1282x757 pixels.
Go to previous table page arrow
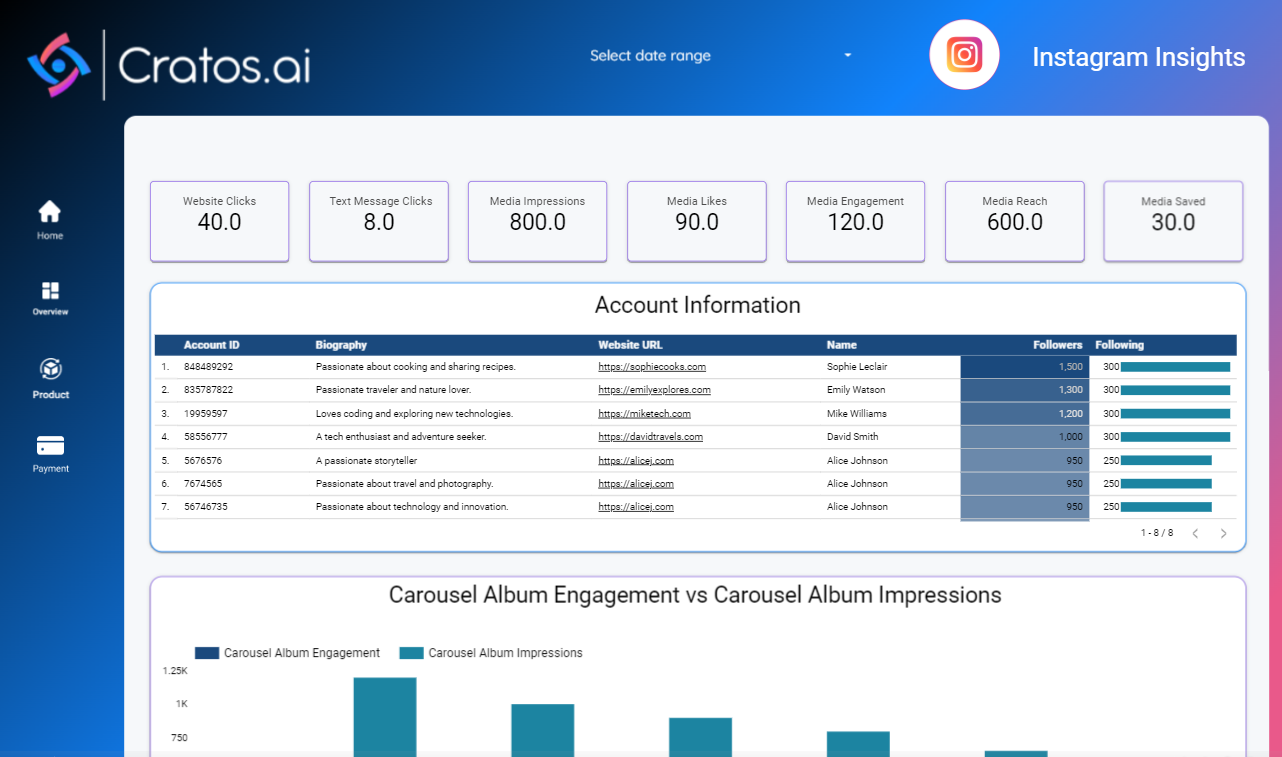coord(1195,534)
